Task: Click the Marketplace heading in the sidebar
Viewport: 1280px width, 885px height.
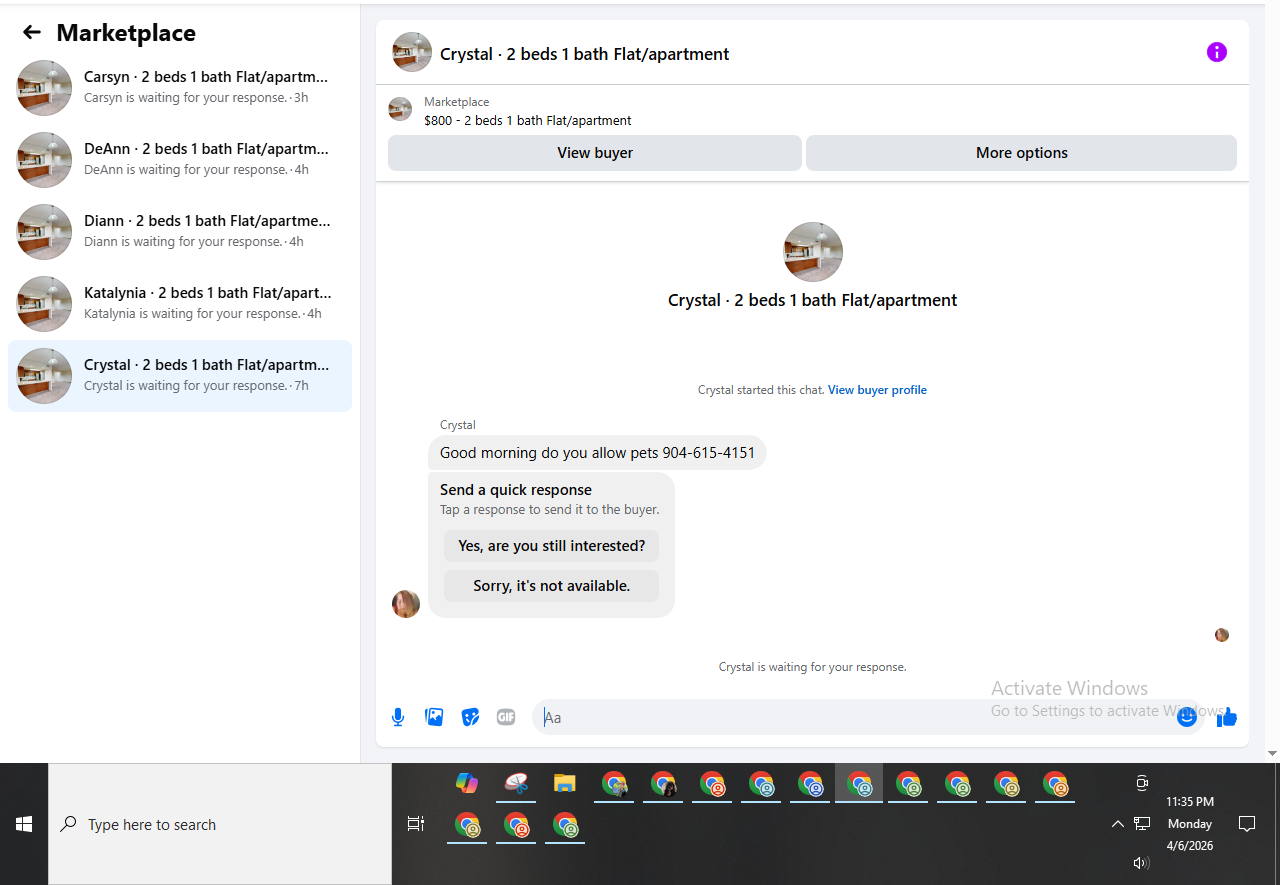Action: tap(126, 33)
